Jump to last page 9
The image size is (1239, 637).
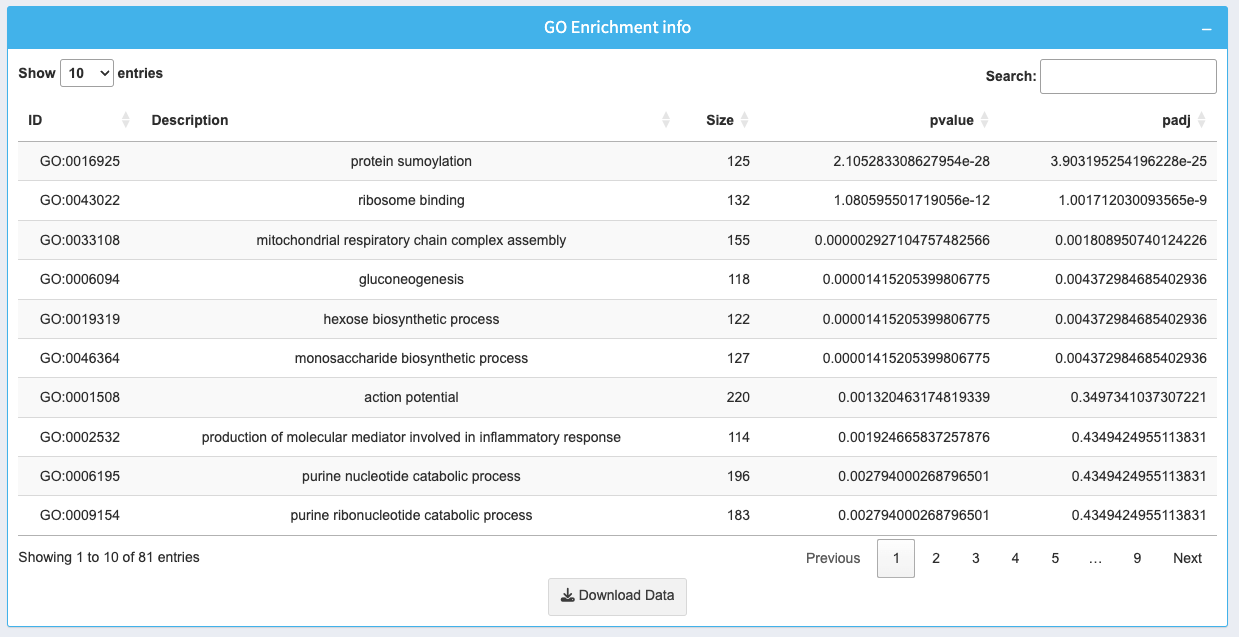1137,558
